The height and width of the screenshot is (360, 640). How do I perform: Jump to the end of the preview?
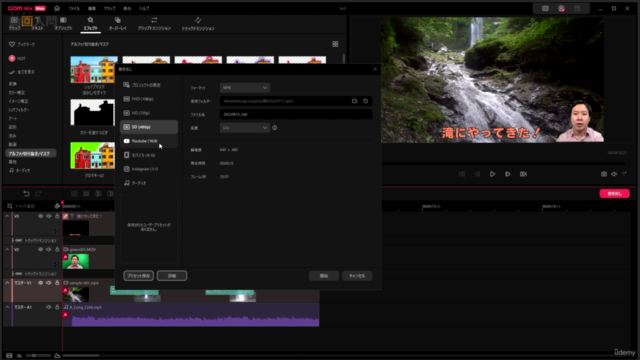coord(523,174)
